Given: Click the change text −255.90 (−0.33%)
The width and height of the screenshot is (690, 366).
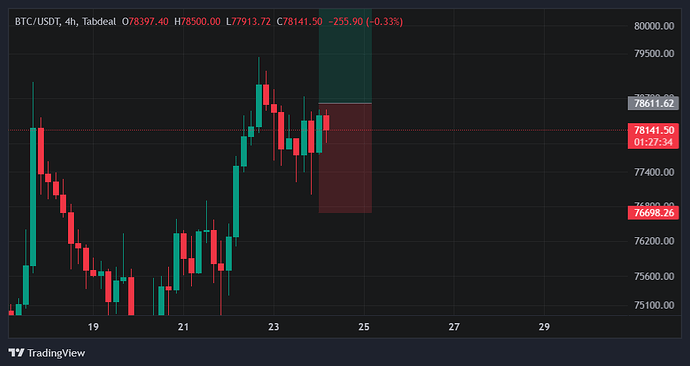Looking at the screenshot, I should click(366, 22).
